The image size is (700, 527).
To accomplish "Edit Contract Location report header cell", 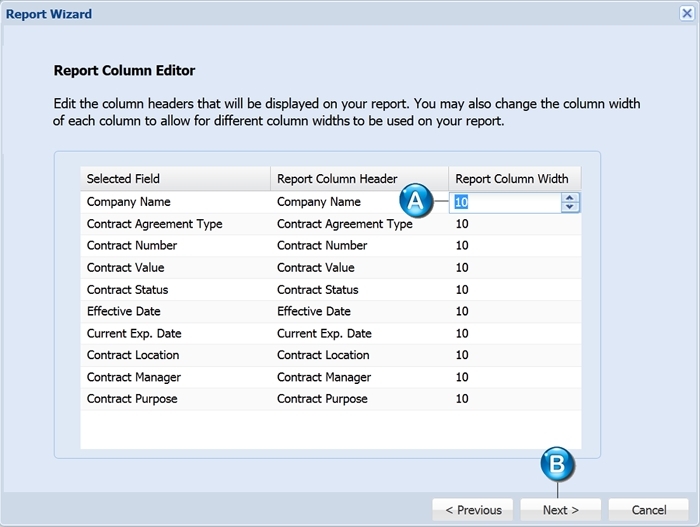I will click(x=359, y=355).
